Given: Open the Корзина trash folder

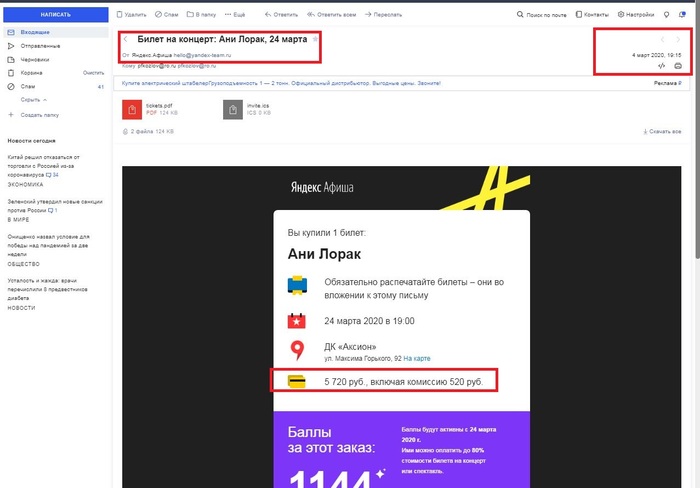Looking at the screenshot, I should coord(31,73).
